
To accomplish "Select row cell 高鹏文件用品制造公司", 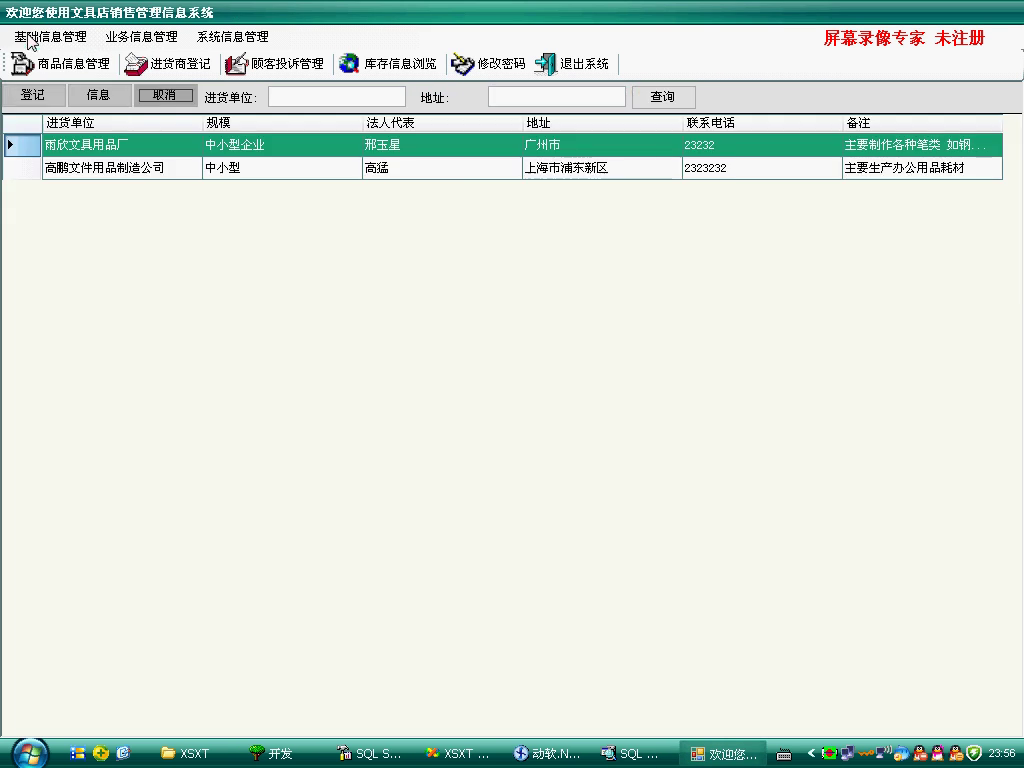I will pos(122,168).
